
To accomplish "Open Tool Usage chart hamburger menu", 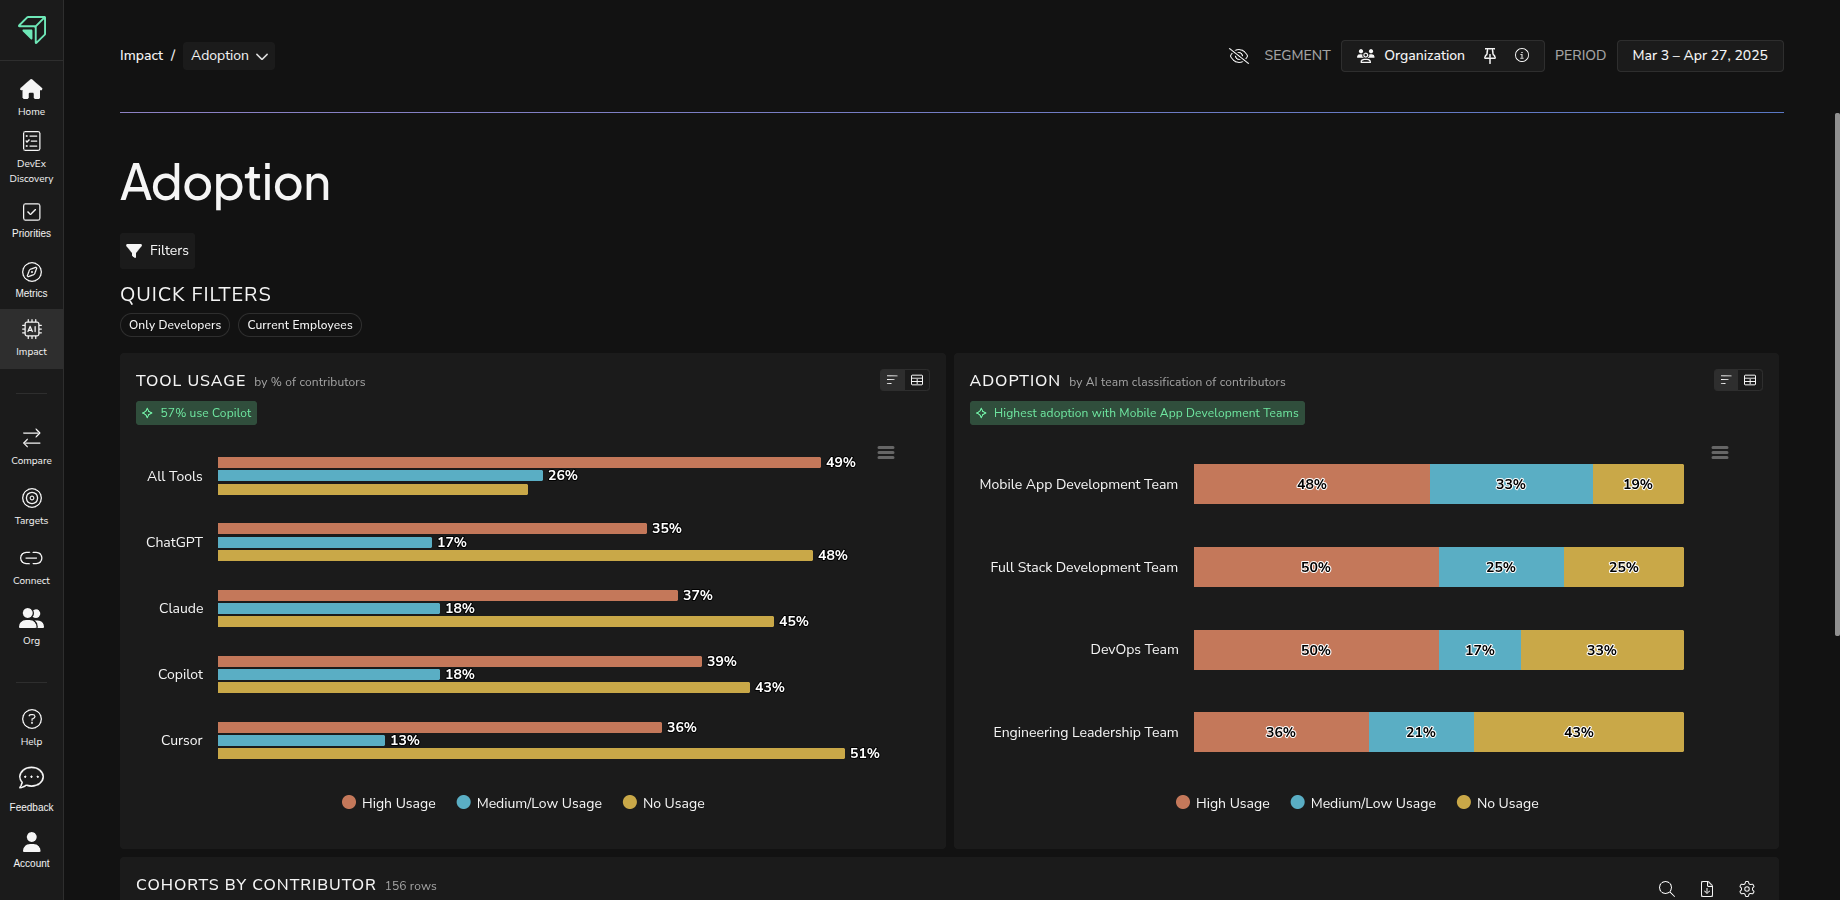I will click(886, 453).
